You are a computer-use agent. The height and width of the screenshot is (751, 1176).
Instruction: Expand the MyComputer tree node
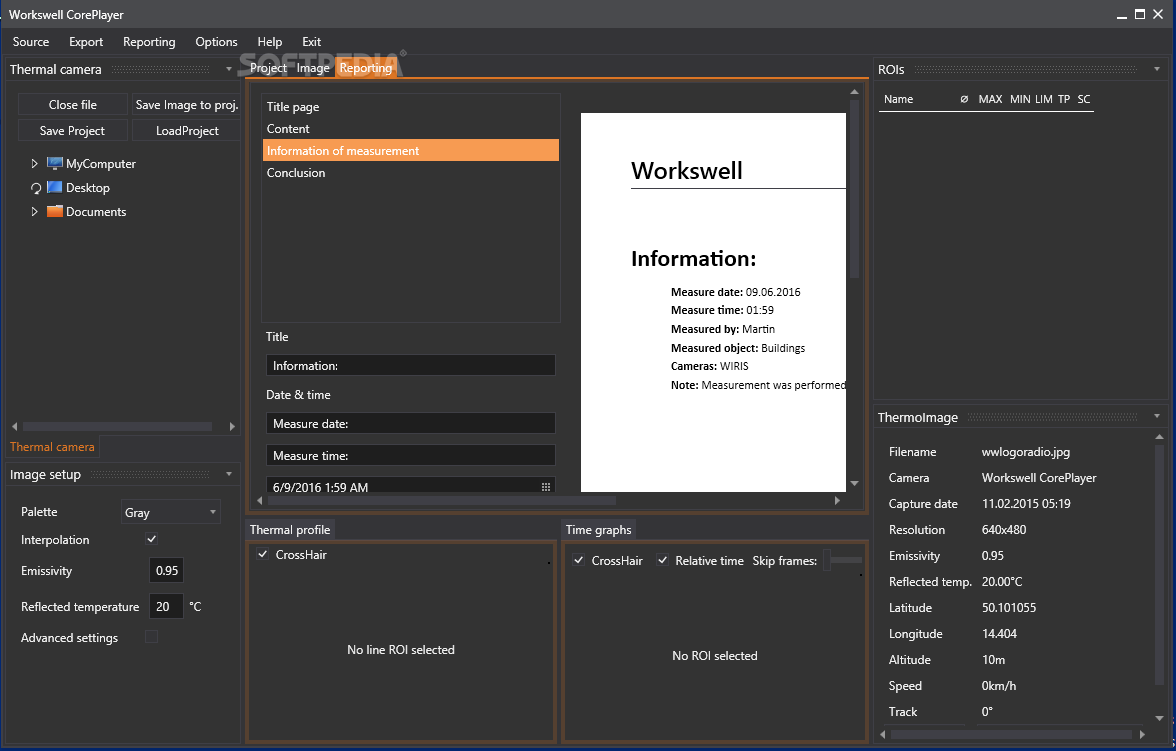pyautogui.click(x=34, y=164)
